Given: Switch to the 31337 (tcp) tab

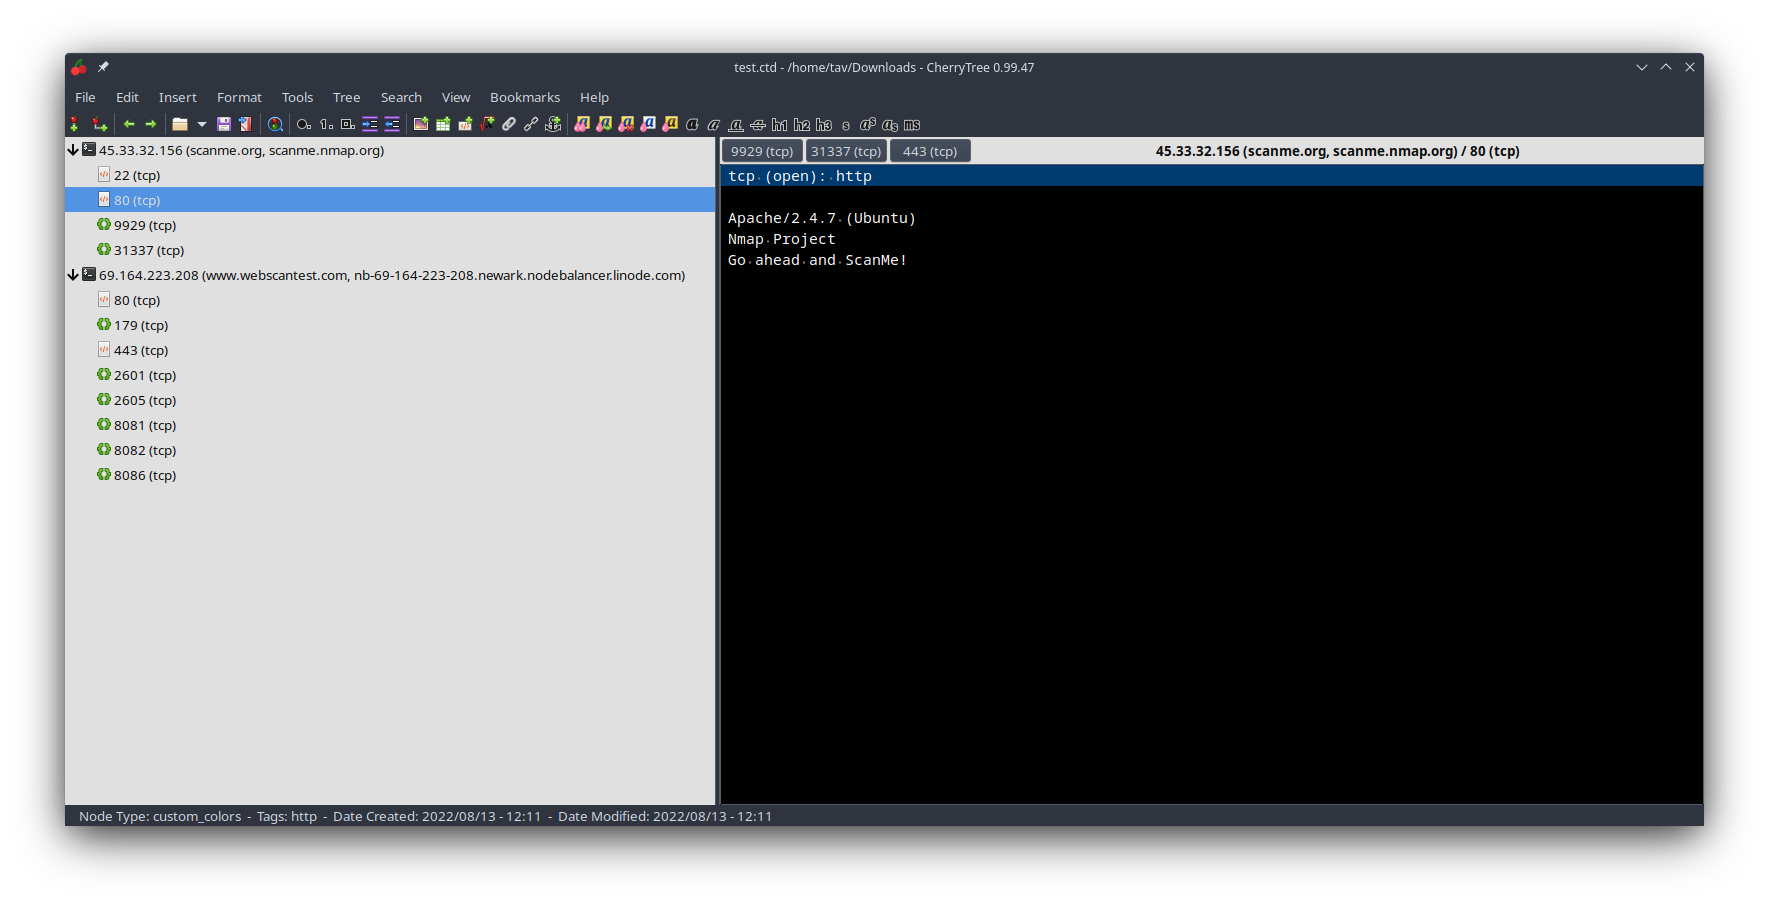Looking at the screenshot, I should coord(846,151).
